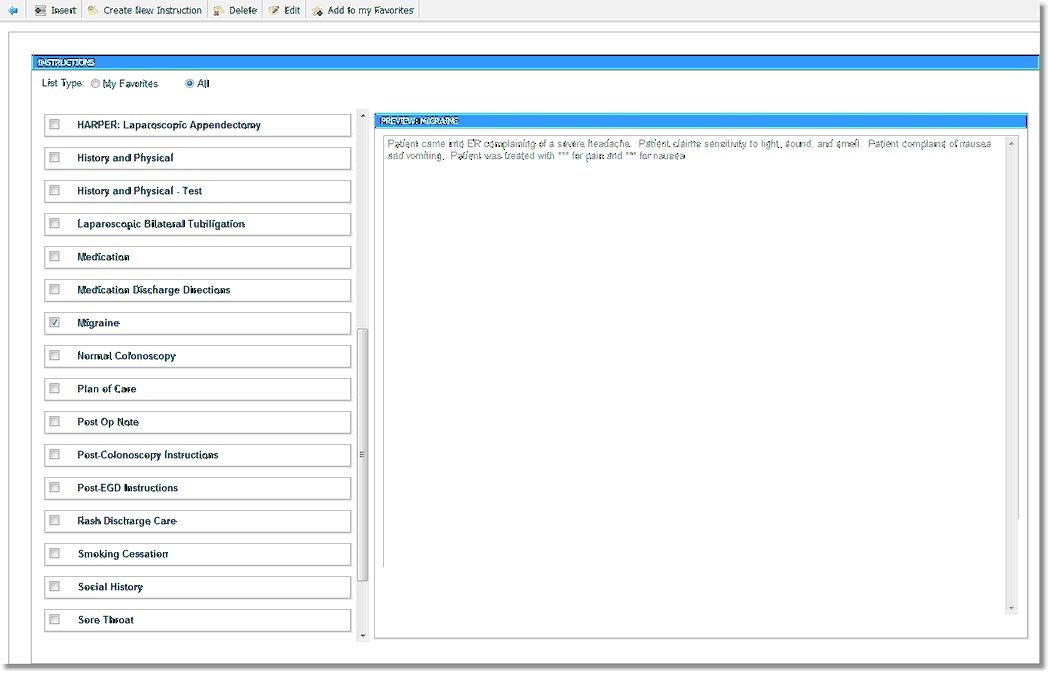Click the blue back arrow icon
The image size is (1049, 673).
[x=12, y=10]
